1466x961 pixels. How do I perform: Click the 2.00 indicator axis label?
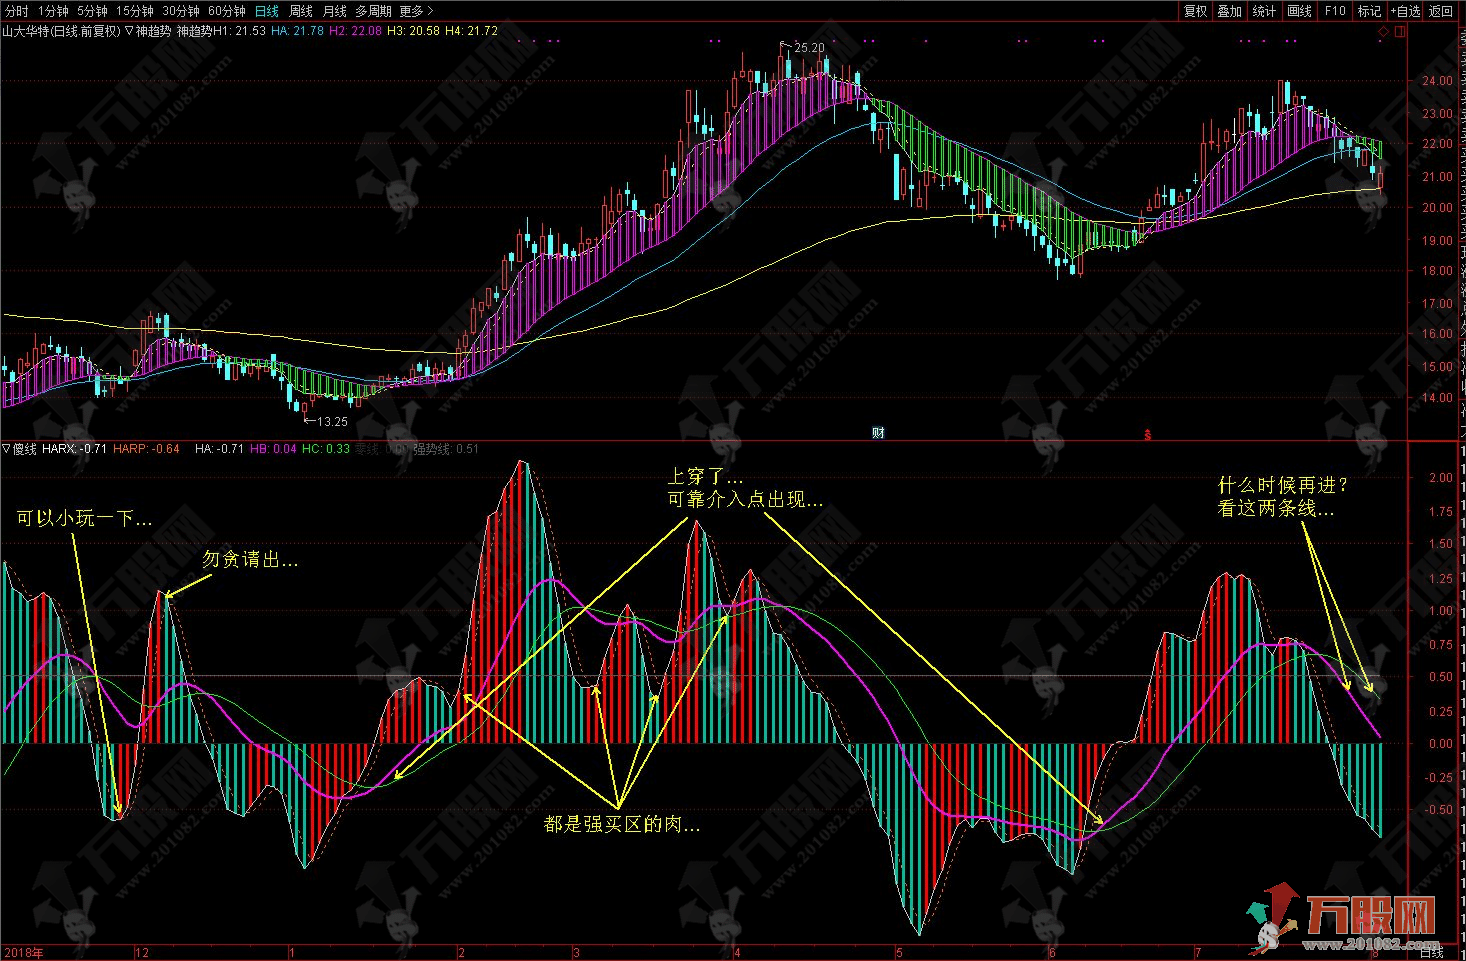[1441, 478]
